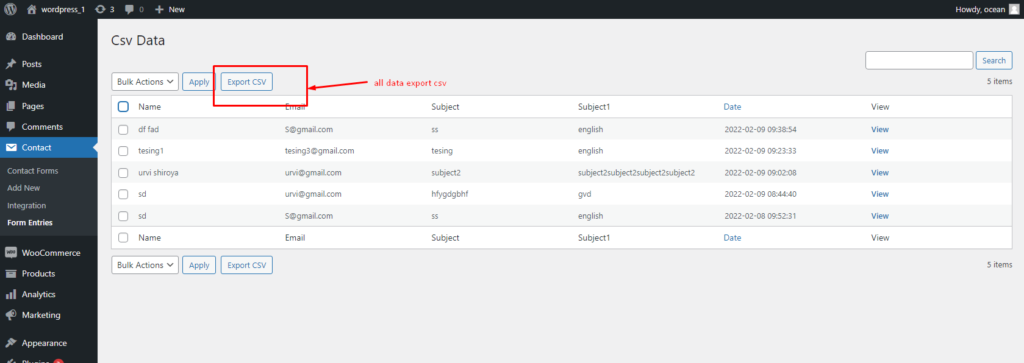Open the wordpress_1 site home icon
The height and width of the screenshot is (363, 1024).
(x=32, y=9)
